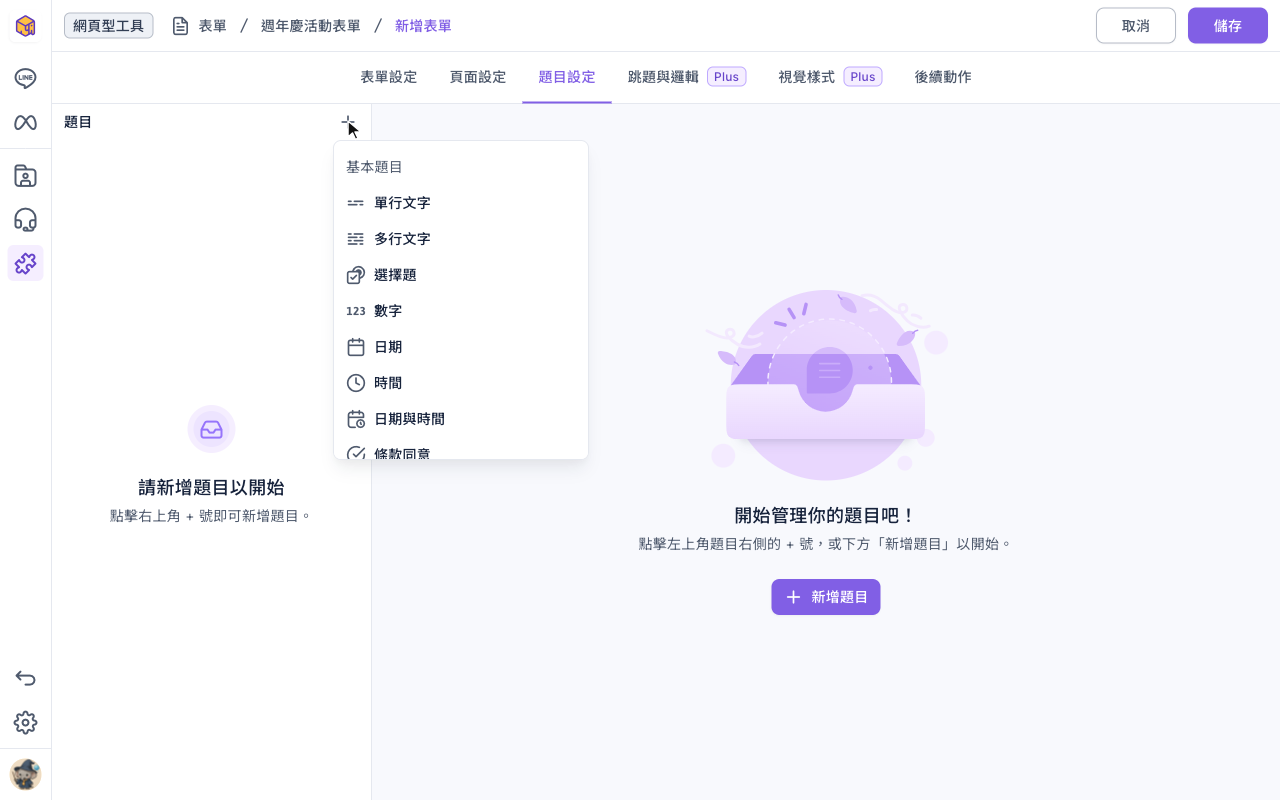
Task: Click the 多行文字 lines icon
Action: [x=355, y=239]
